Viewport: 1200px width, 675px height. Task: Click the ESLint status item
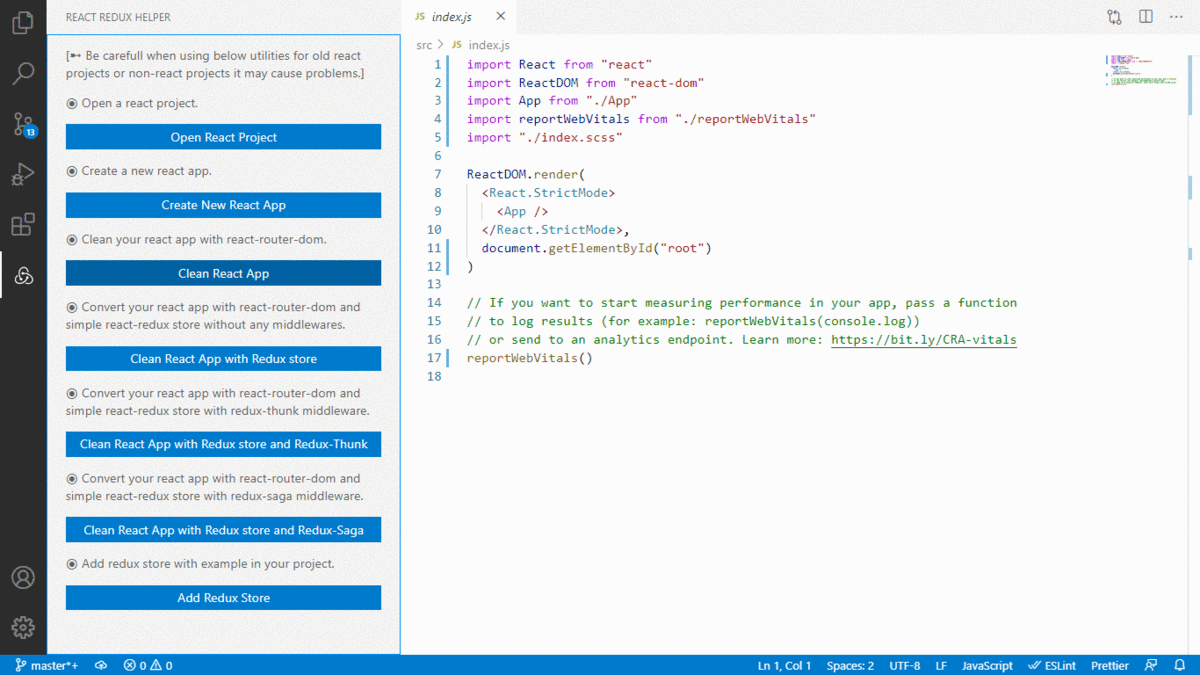tap(1053, 665)
